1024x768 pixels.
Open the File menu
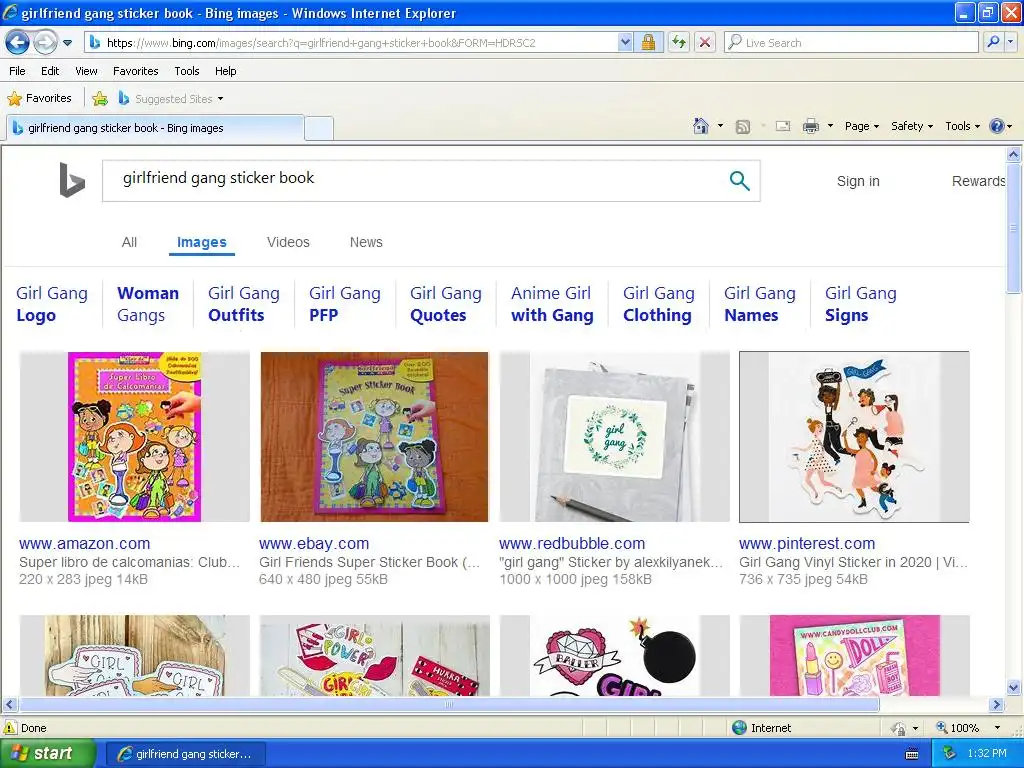point(18,71)
